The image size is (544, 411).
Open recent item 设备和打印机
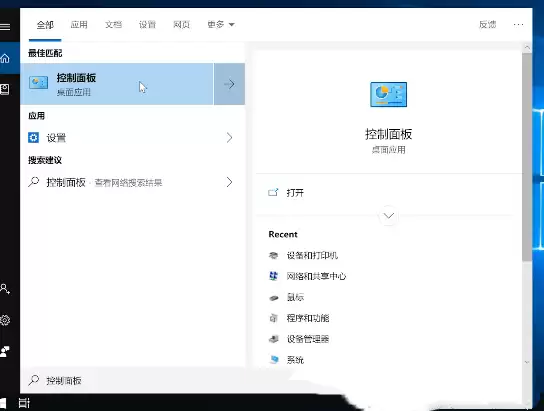(x=312, y=256)
